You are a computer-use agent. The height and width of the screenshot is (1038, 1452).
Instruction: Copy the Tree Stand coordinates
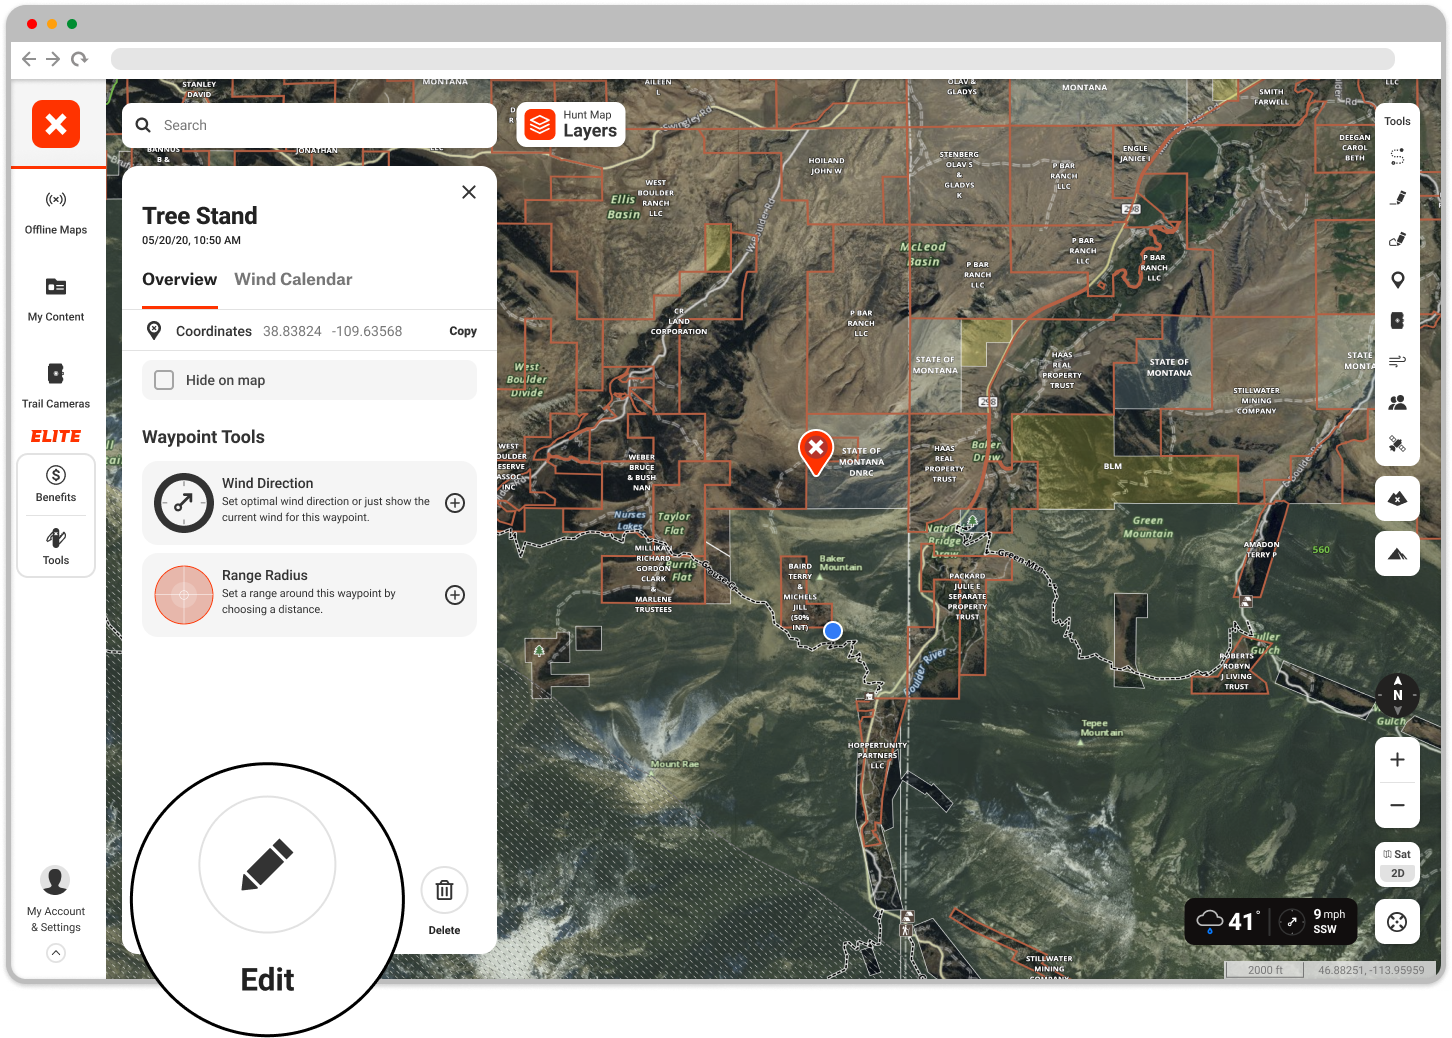tap(462, 330)
